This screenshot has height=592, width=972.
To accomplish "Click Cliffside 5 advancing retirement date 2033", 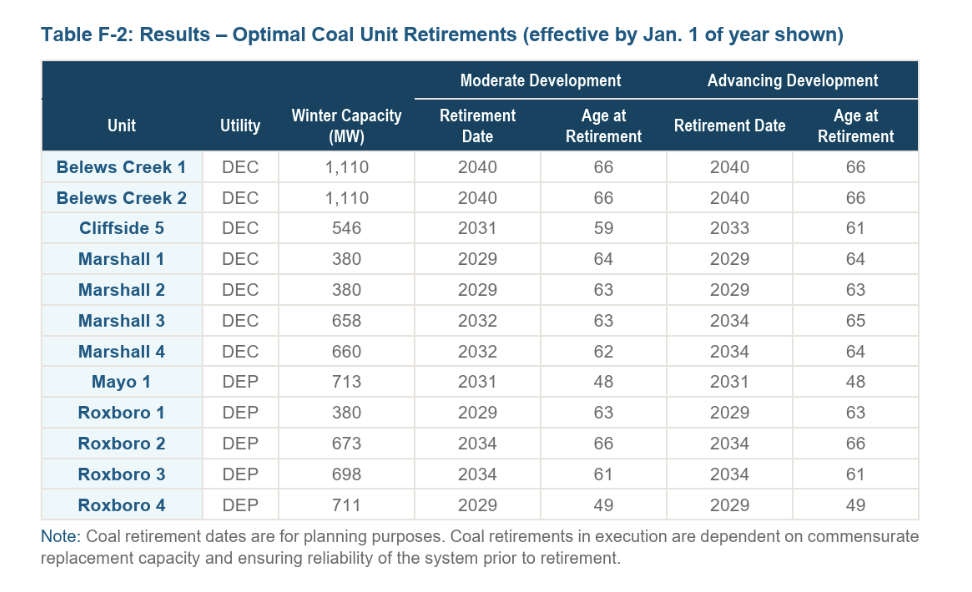I will click(x=729, y=228).
